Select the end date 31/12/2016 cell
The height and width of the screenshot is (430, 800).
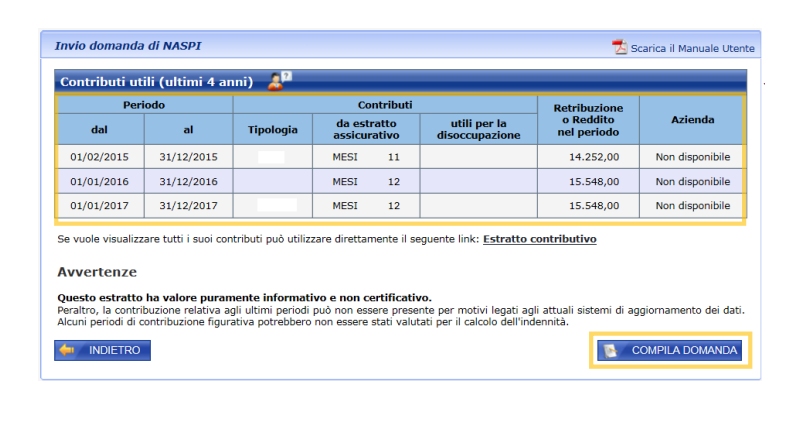(188, 181)
